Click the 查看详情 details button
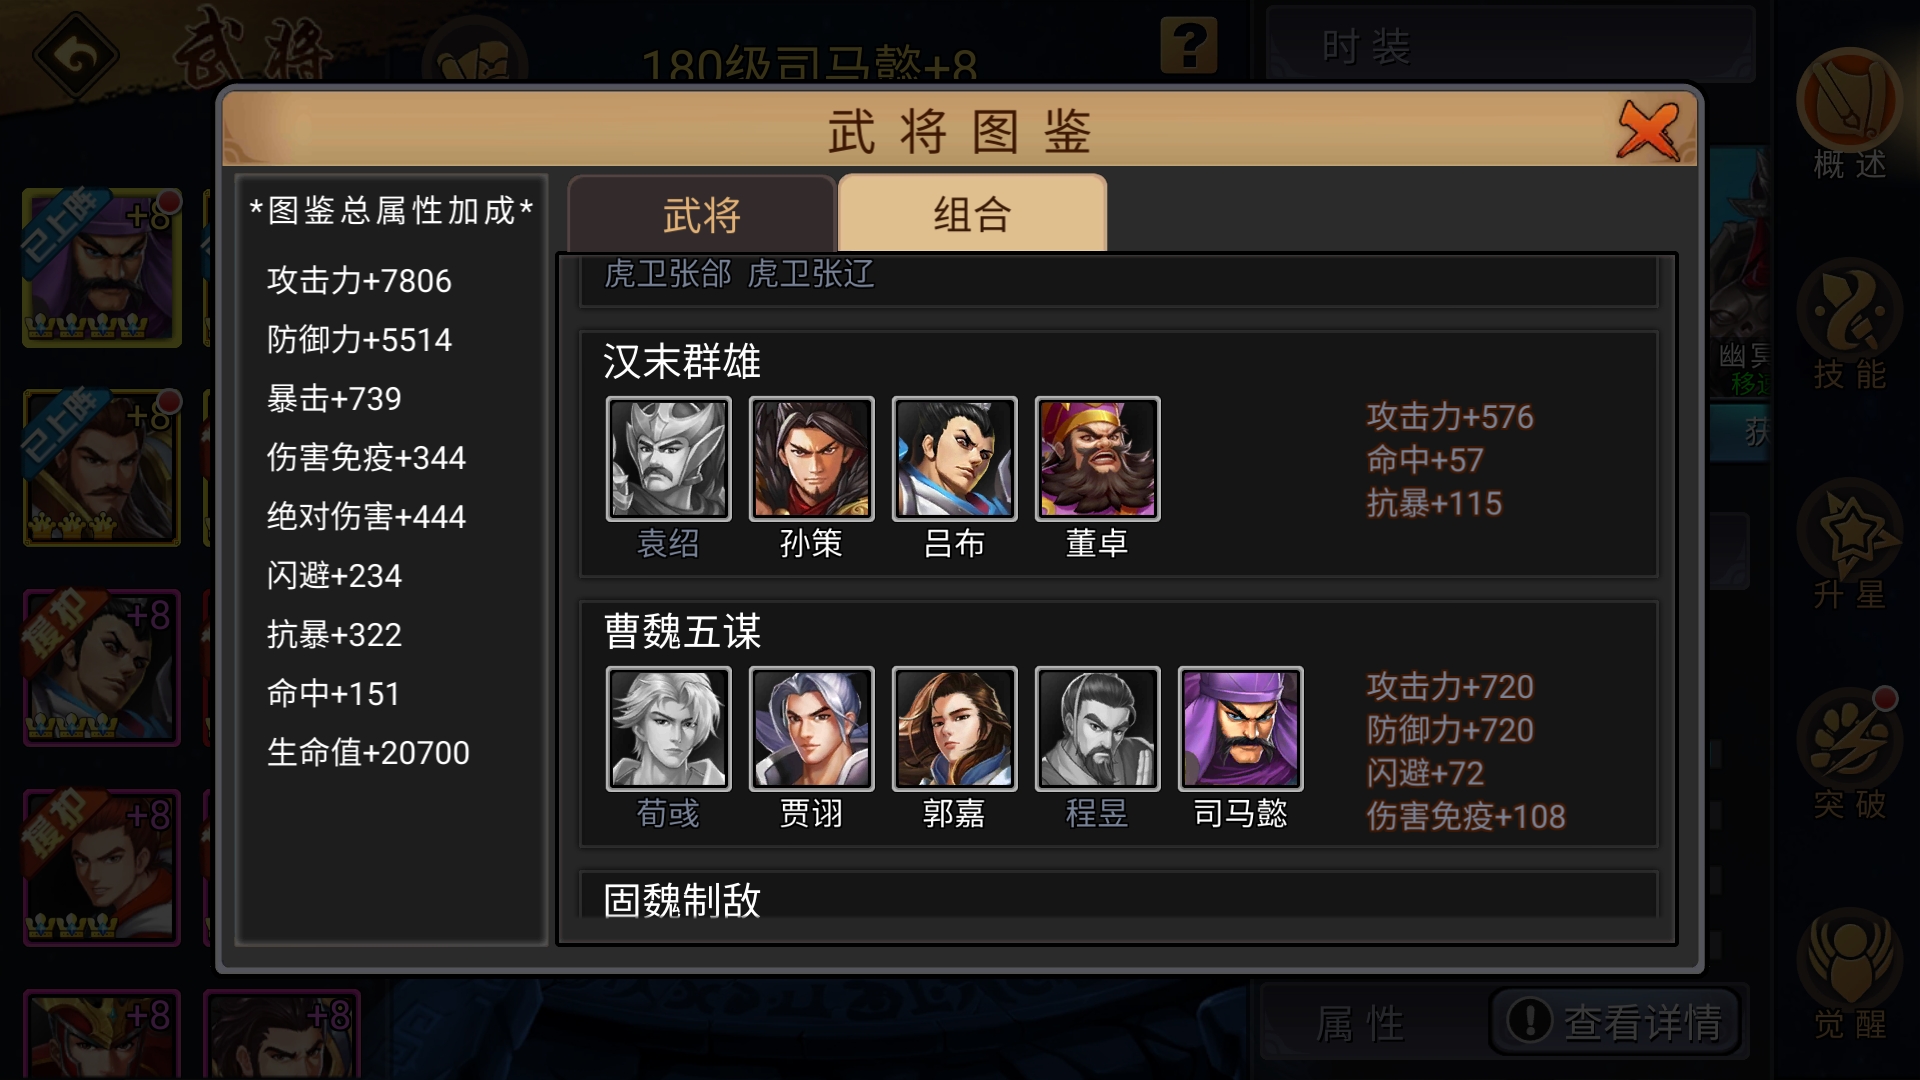 pos(1615,1021)
